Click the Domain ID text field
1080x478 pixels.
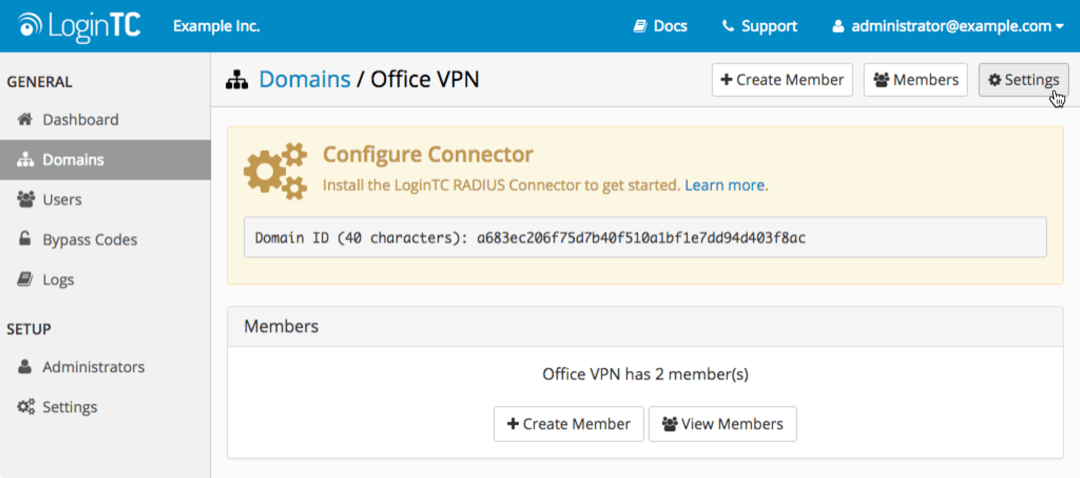tap(645, 238)
